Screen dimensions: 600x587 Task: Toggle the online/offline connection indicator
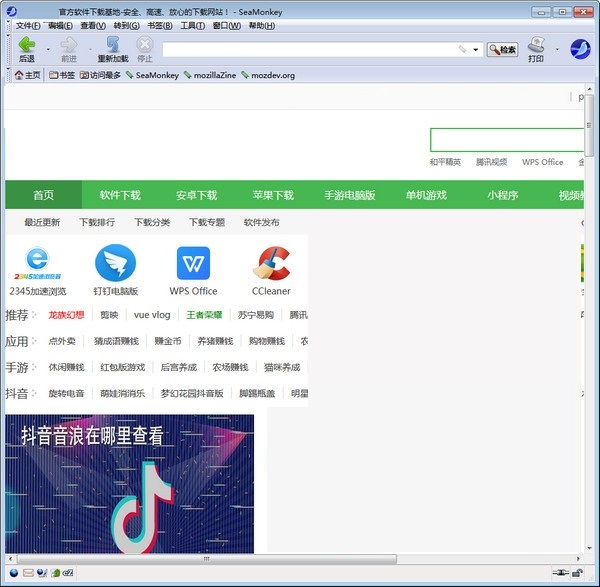pos(560,573)
